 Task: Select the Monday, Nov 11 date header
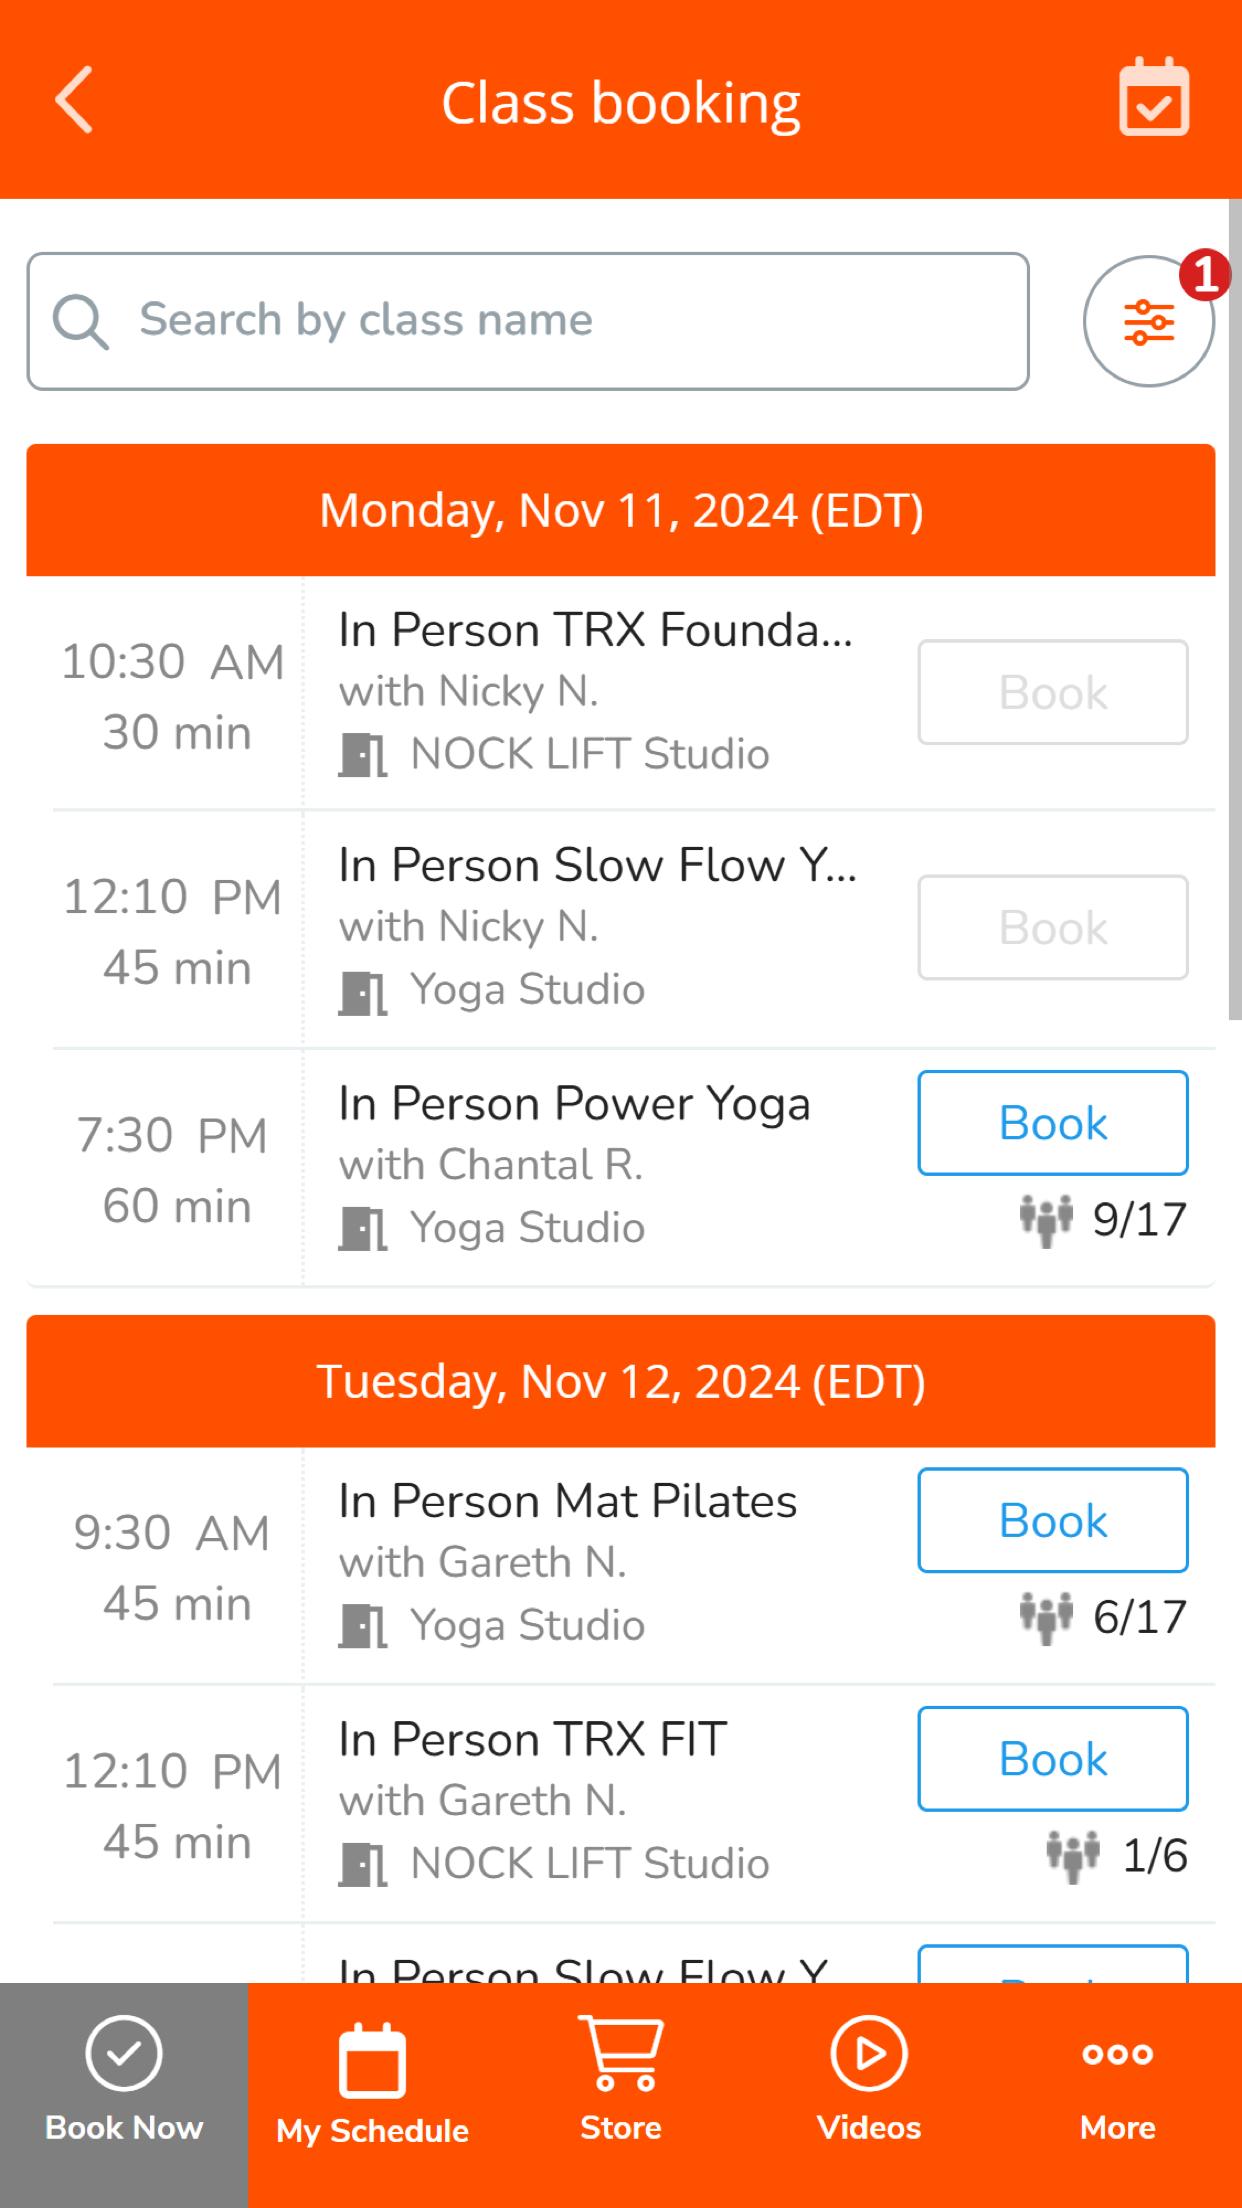click(x=621, y=510)
